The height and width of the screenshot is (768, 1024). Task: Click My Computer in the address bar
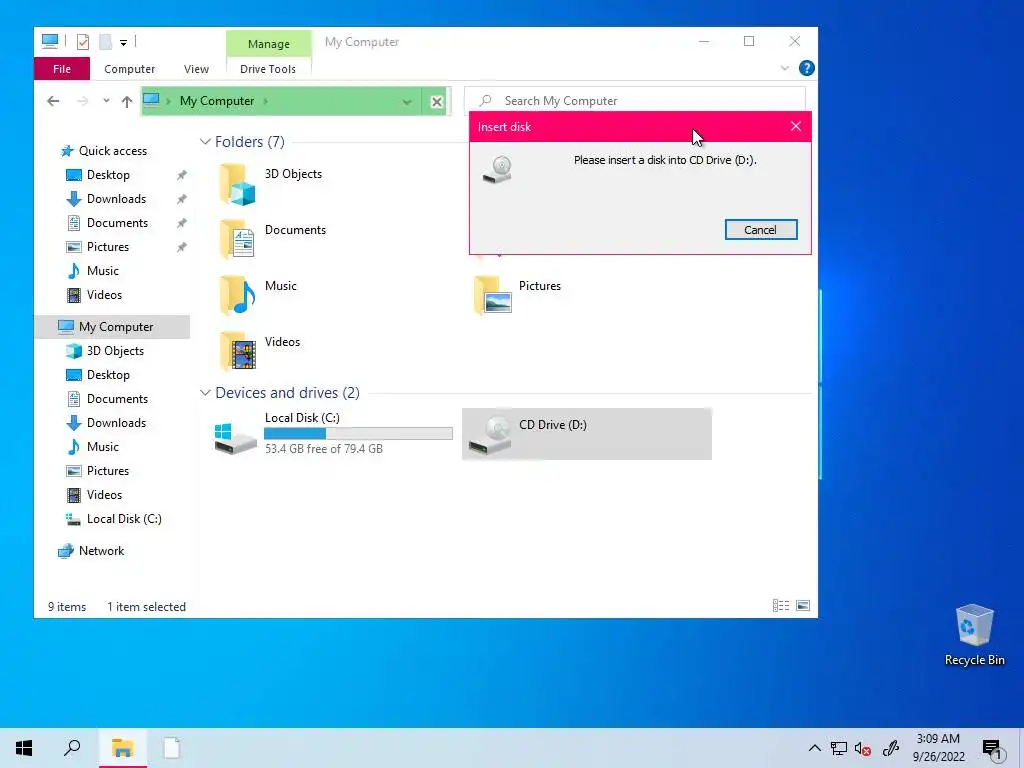pos(217,101)
